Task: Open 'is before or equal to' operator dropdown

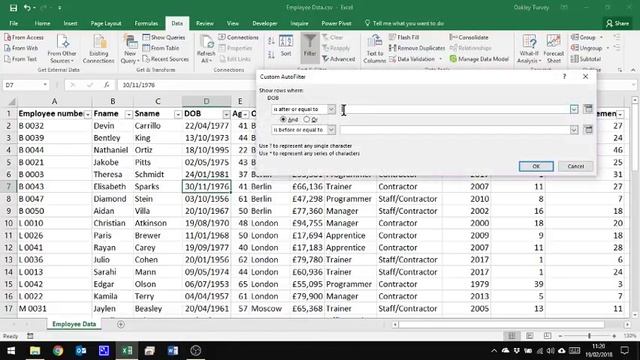Action: (x=331, y=130)
